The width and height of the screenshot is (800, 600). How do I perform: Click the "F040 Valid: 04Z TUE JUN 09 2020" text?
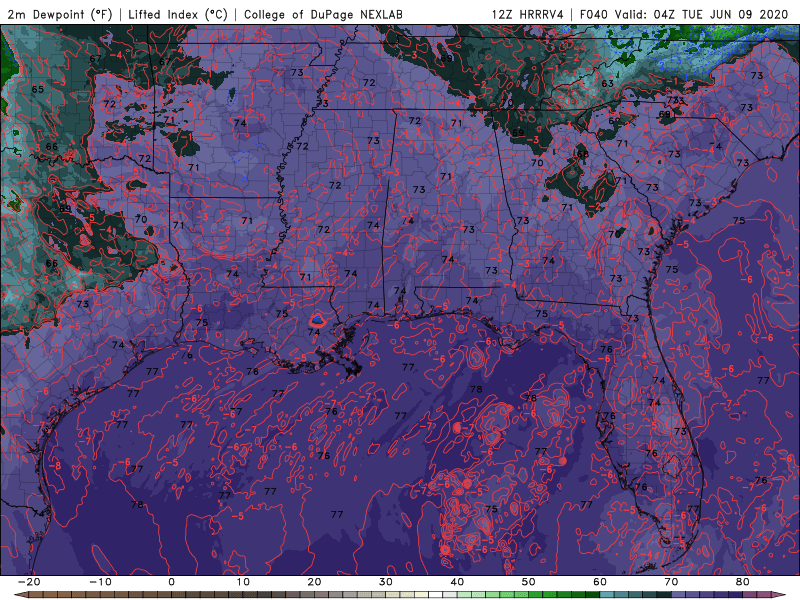[684, 14]
